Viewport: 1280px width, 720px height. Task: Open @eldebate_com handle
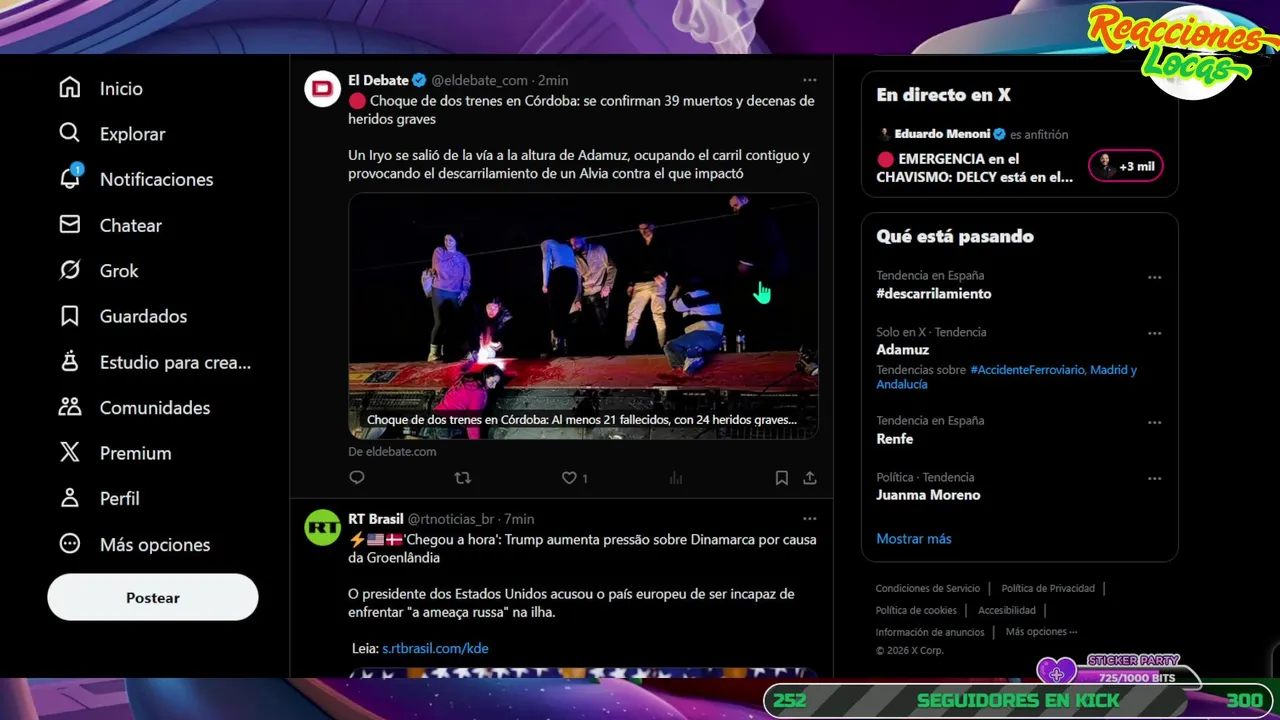coord(479,80)
